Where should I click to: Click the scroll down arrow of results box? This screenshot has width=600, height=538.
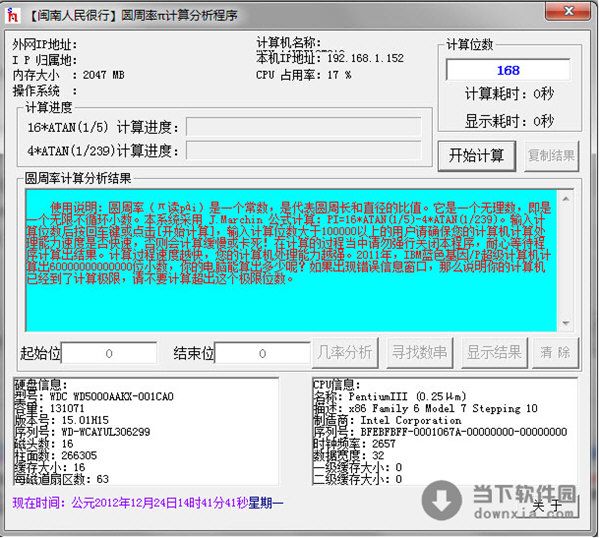pyautogui.click(x=566, y=323)
